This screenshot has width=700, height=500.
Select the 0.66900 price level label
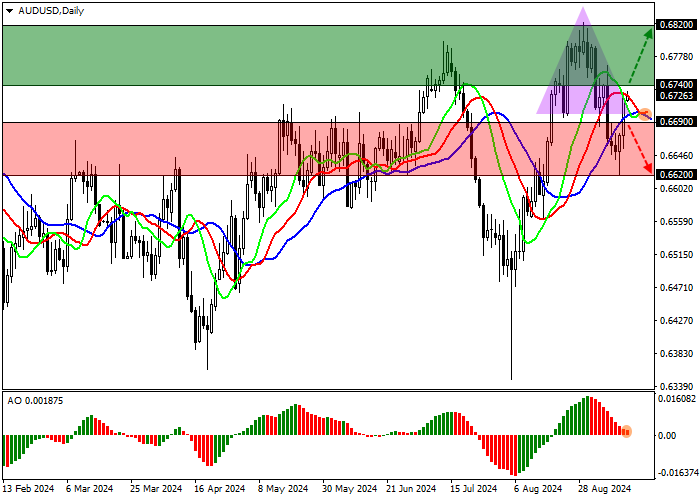(676, 121)
